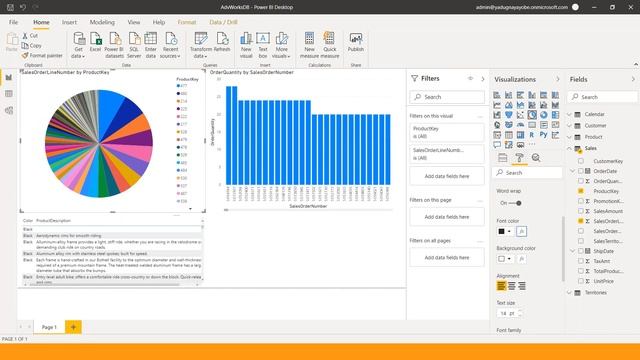Collapse the Fields pane
Screen dimensions: 640x360
click(x=633, y=79)
